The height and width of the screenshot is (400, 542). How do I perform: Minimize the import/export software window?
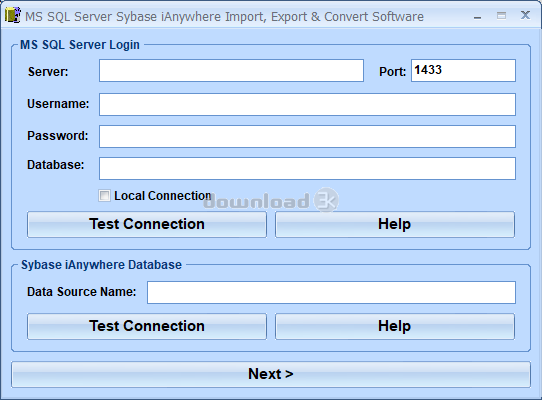(x=478, y=17)
